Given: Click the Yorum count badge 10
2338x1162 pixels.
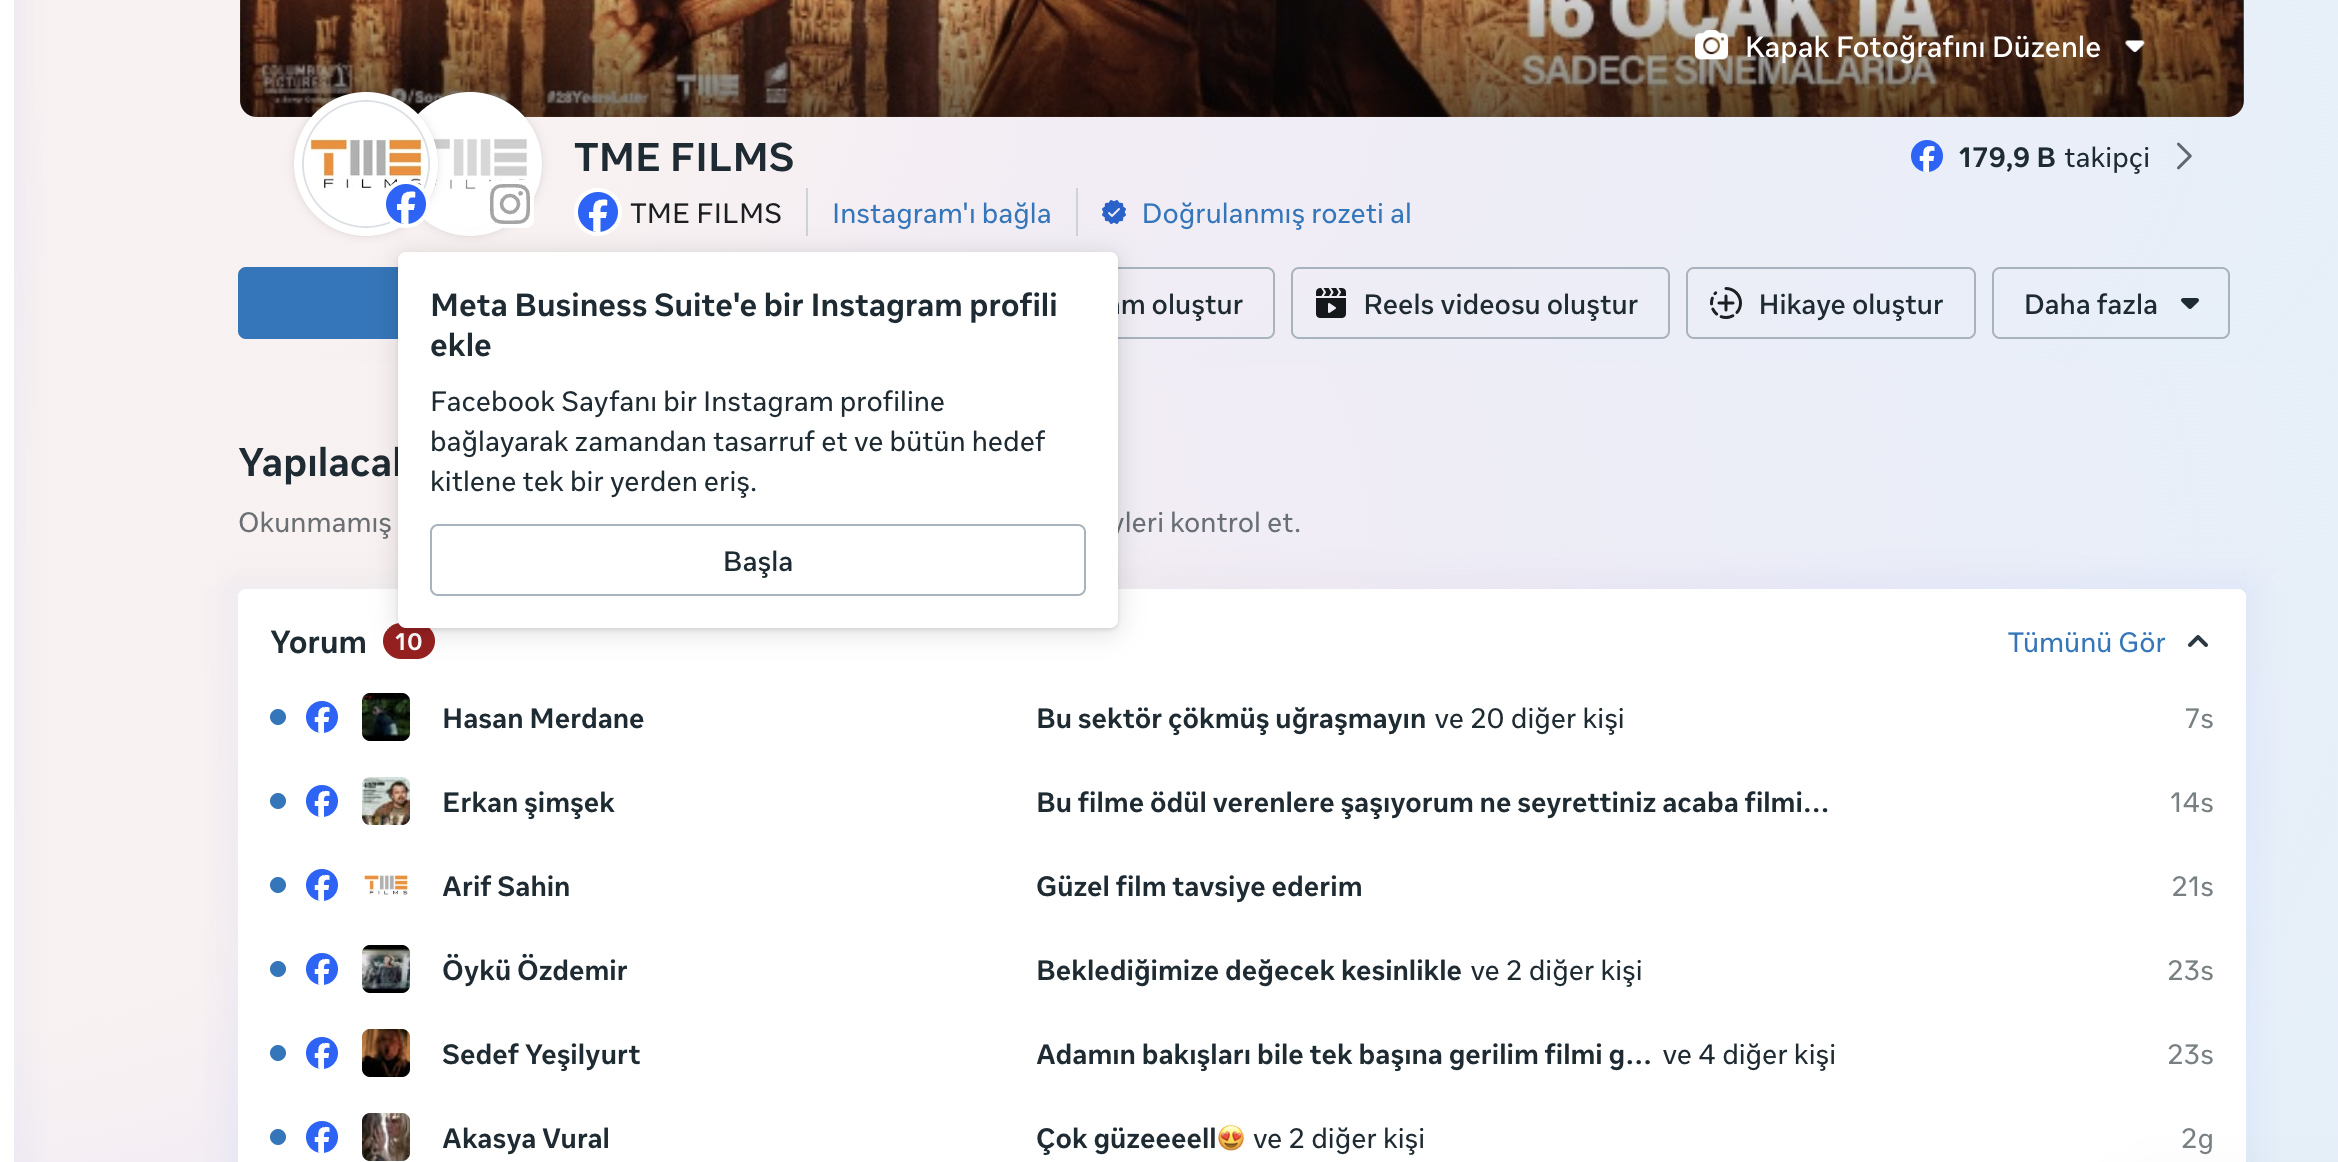Looking at the screenshot, I should [408, 642].
